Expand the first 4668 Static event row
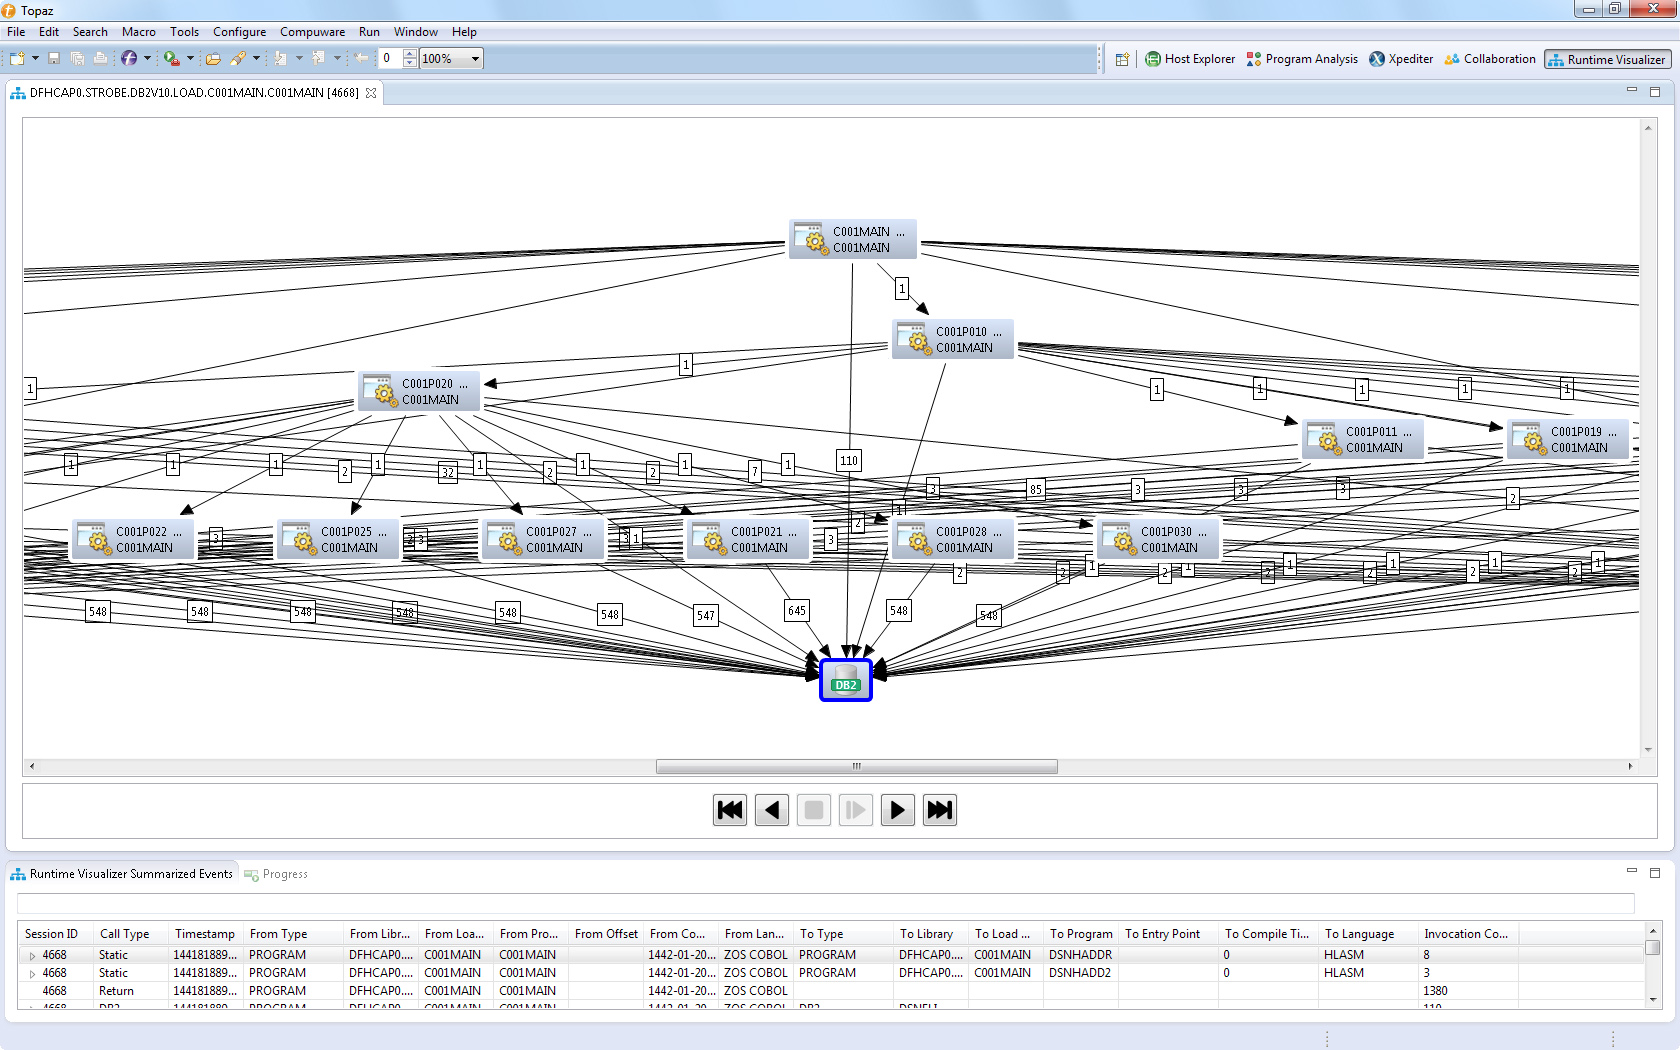1680x1050 pixels. click(x=30, y=955)
